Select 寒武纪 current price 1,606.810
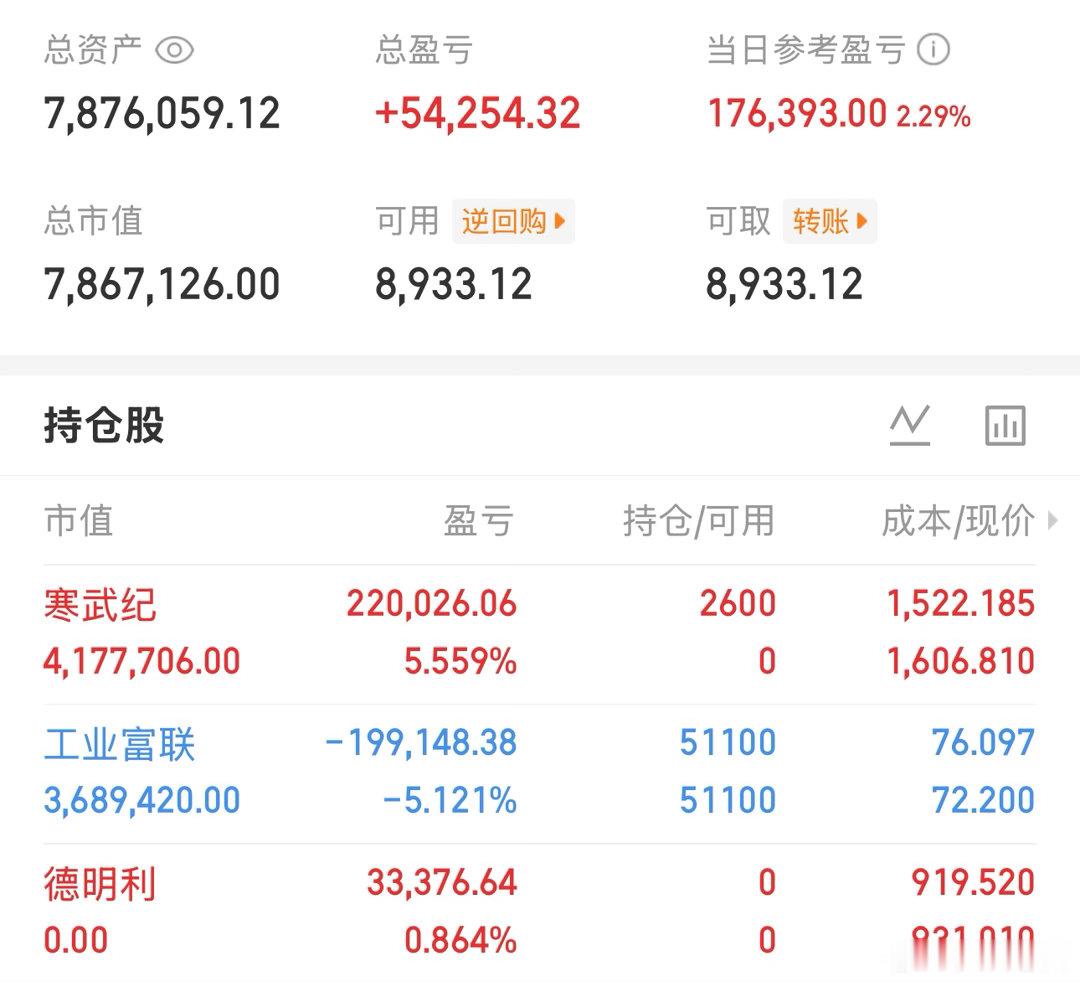The width and height of the screenshot is (1080, 982). coord(961,662)
